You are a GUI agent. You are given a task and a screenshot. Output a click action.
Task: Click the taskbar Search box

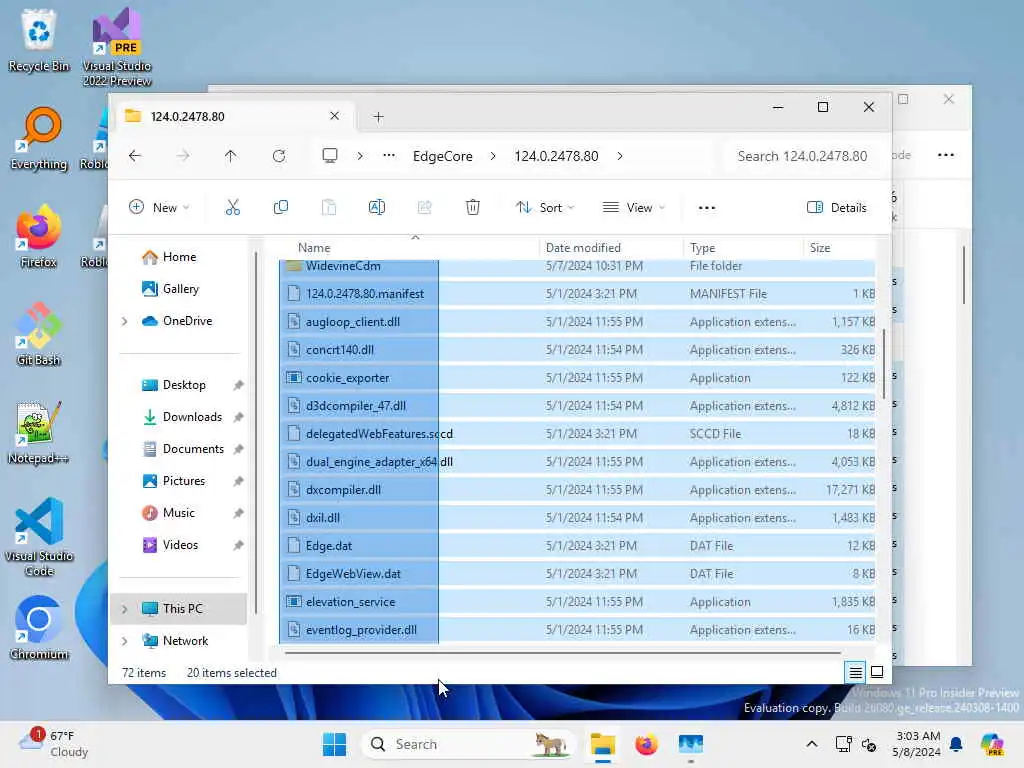[469, 744]
